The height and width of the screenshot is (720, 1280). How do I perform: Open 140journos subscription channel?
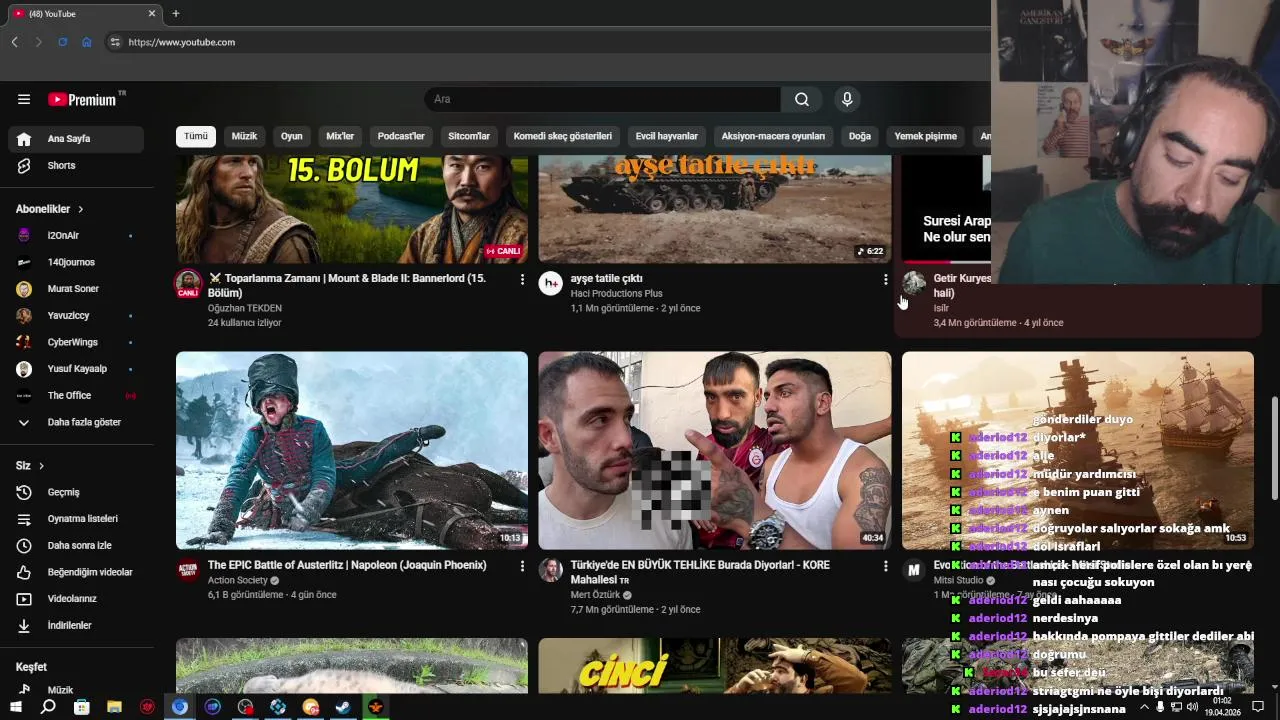76,262
